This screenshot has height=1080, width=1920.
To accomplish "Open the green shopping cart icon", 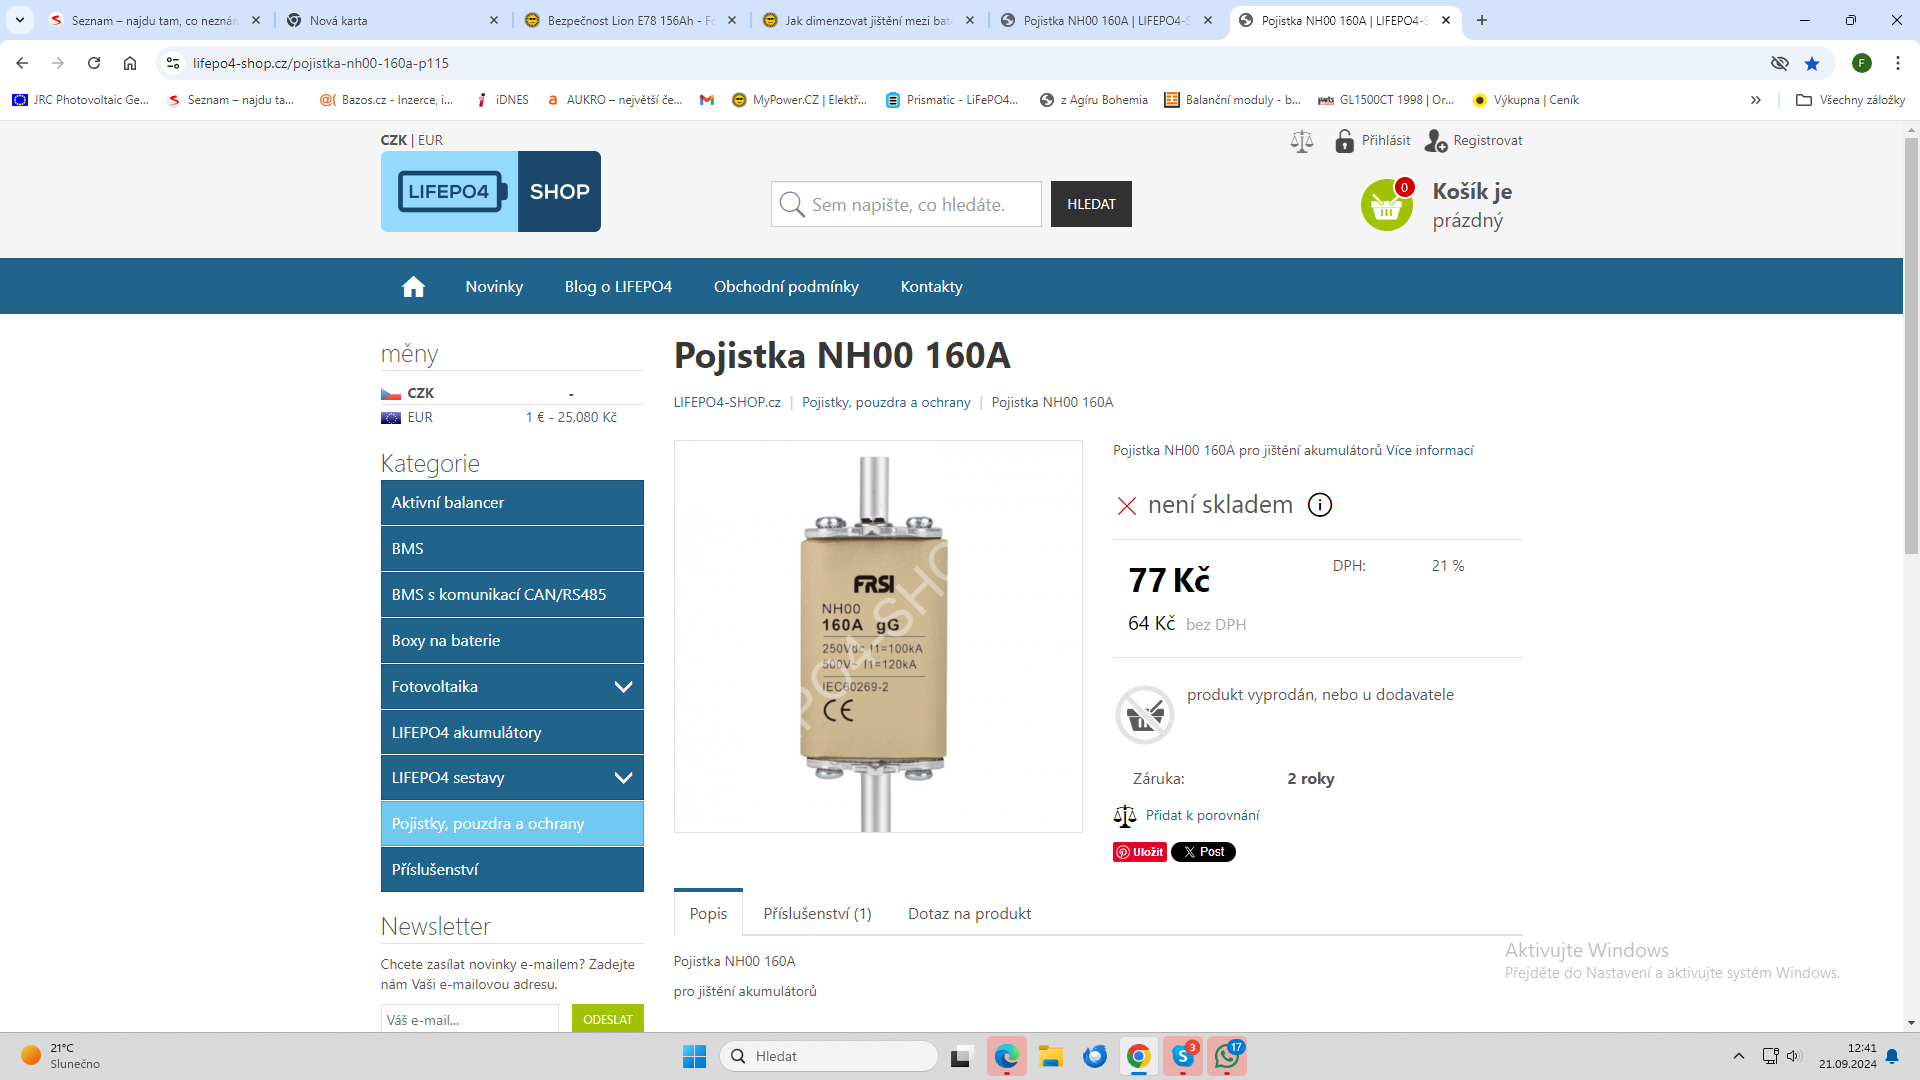I will pos(1386,205).
